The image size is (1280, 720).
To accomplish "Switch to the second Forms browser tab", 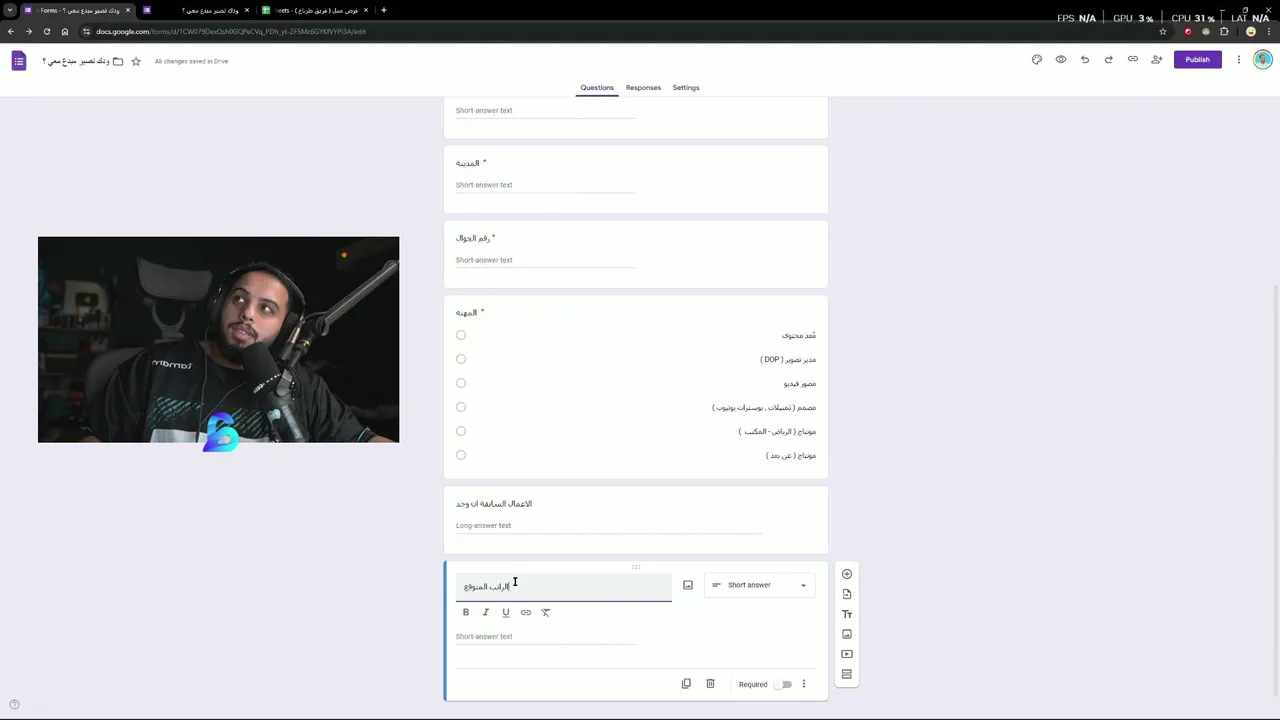I will tap(197, 10).
